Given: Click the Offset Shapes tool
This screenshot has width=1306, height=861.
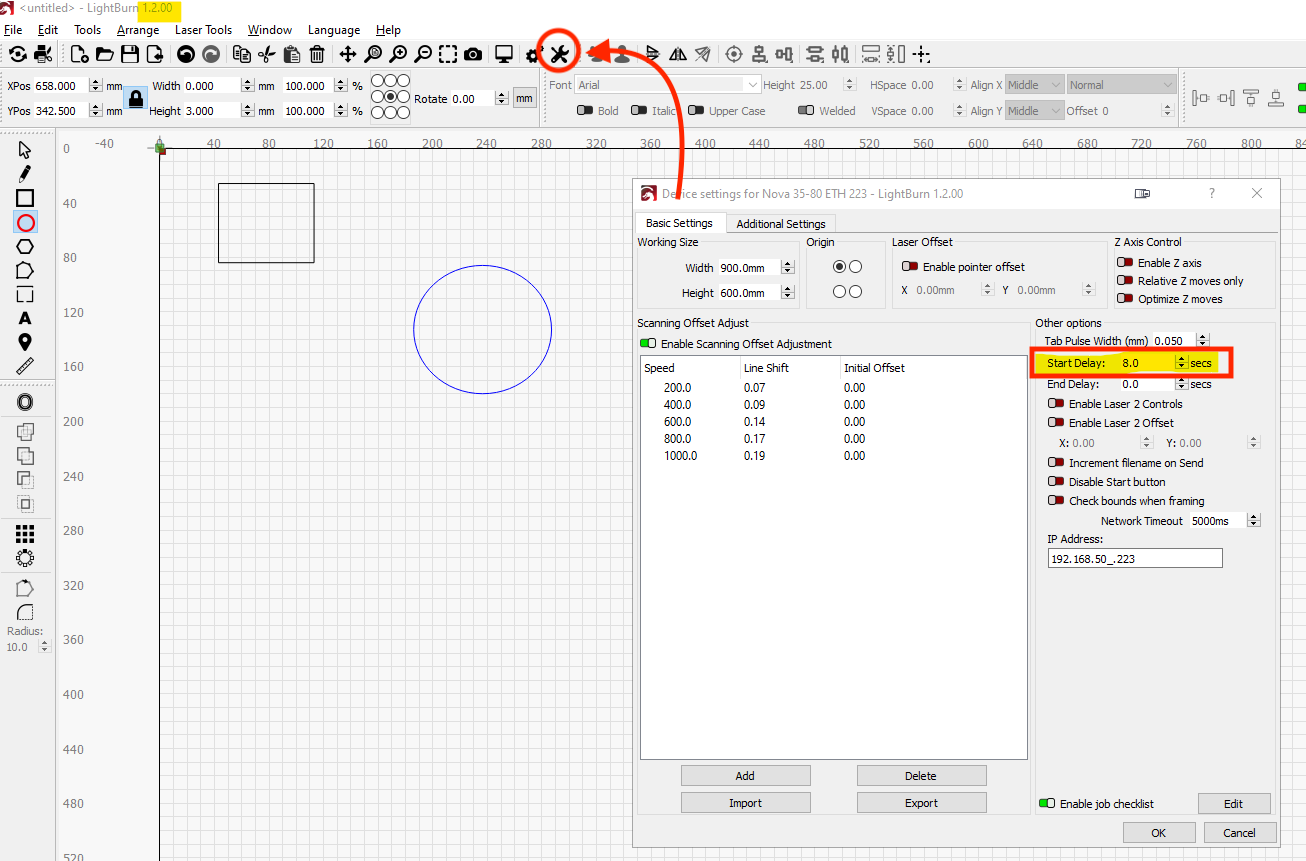Looking at the screenshot, I should [x=25, y=402].
